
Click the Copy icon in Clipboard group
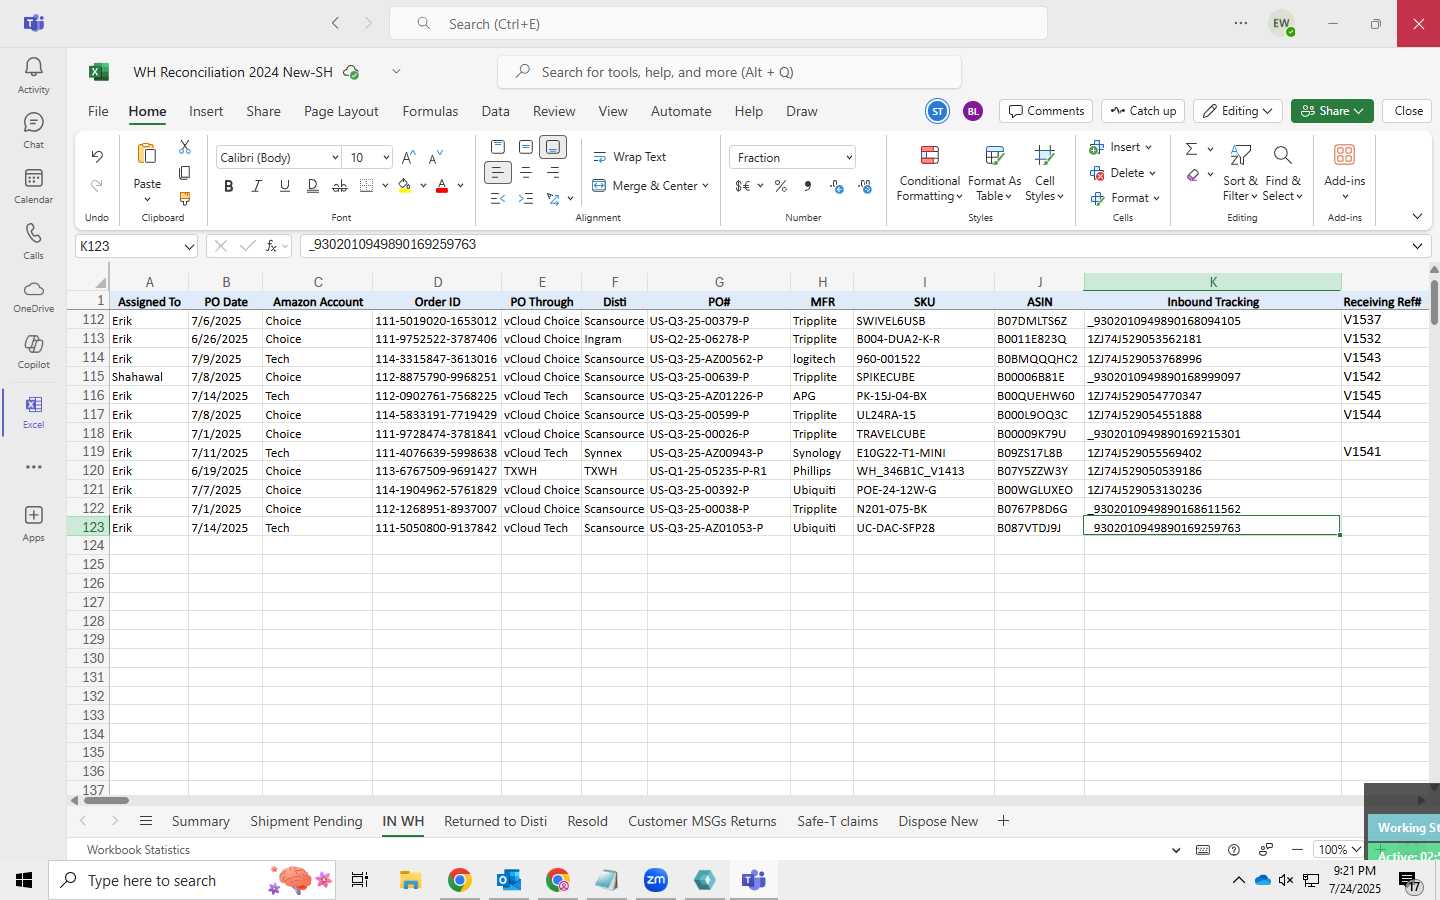185,173
